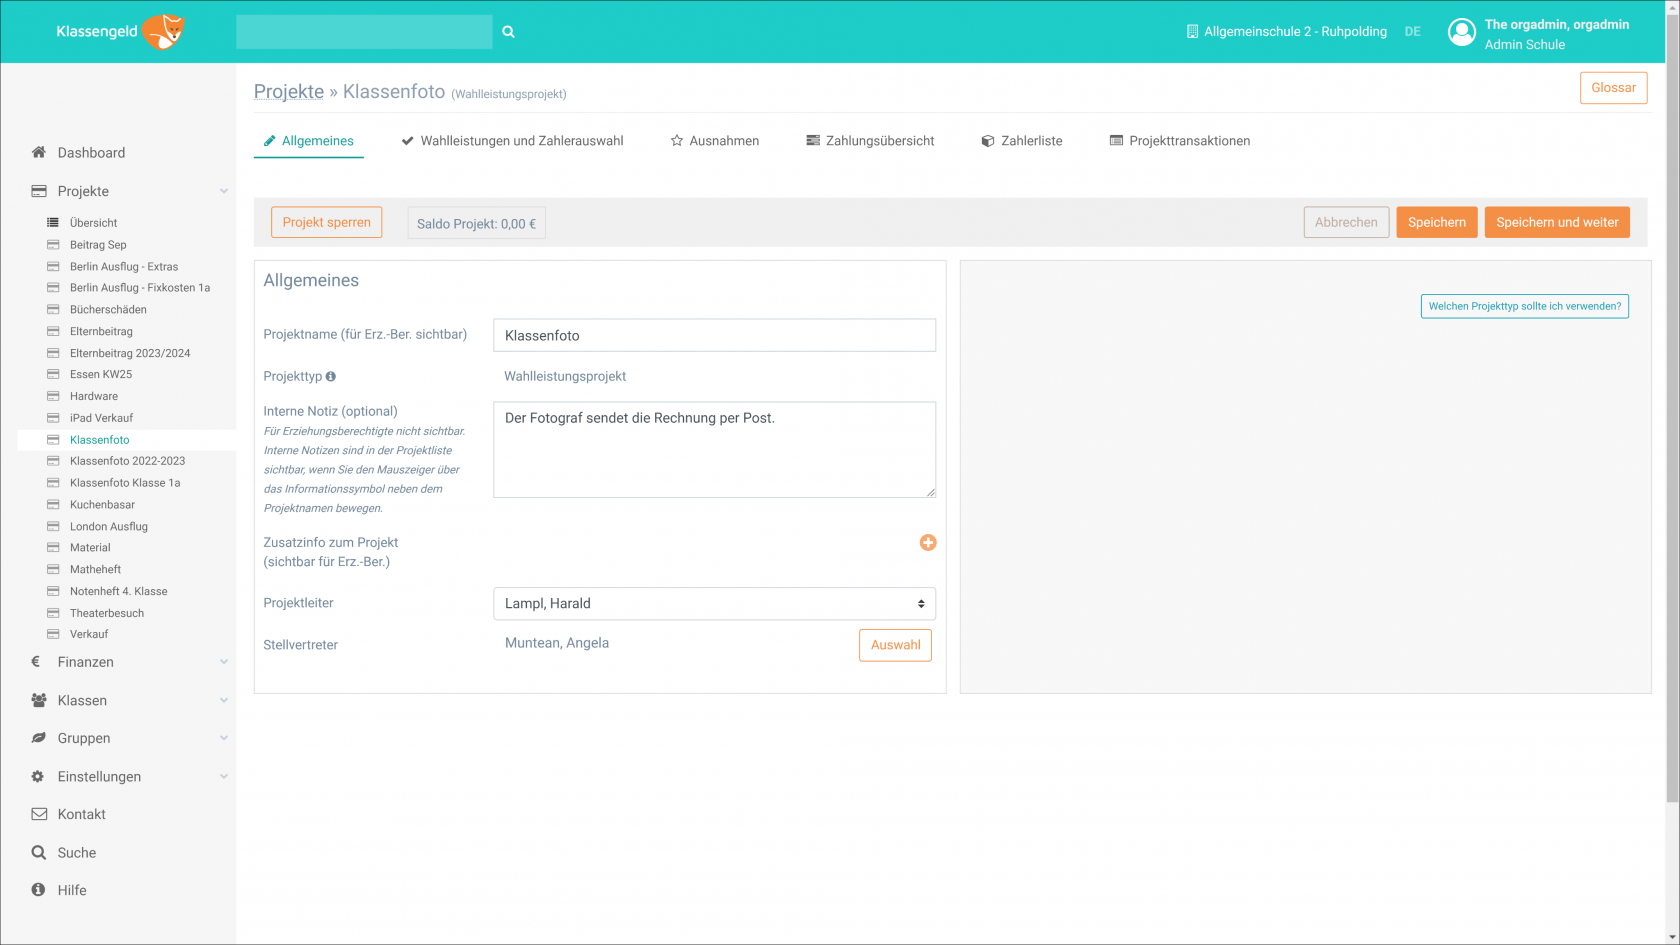1680x945 pixels.
Task: Click the magnifier icon beside Suche
Action: pos(39,852)
